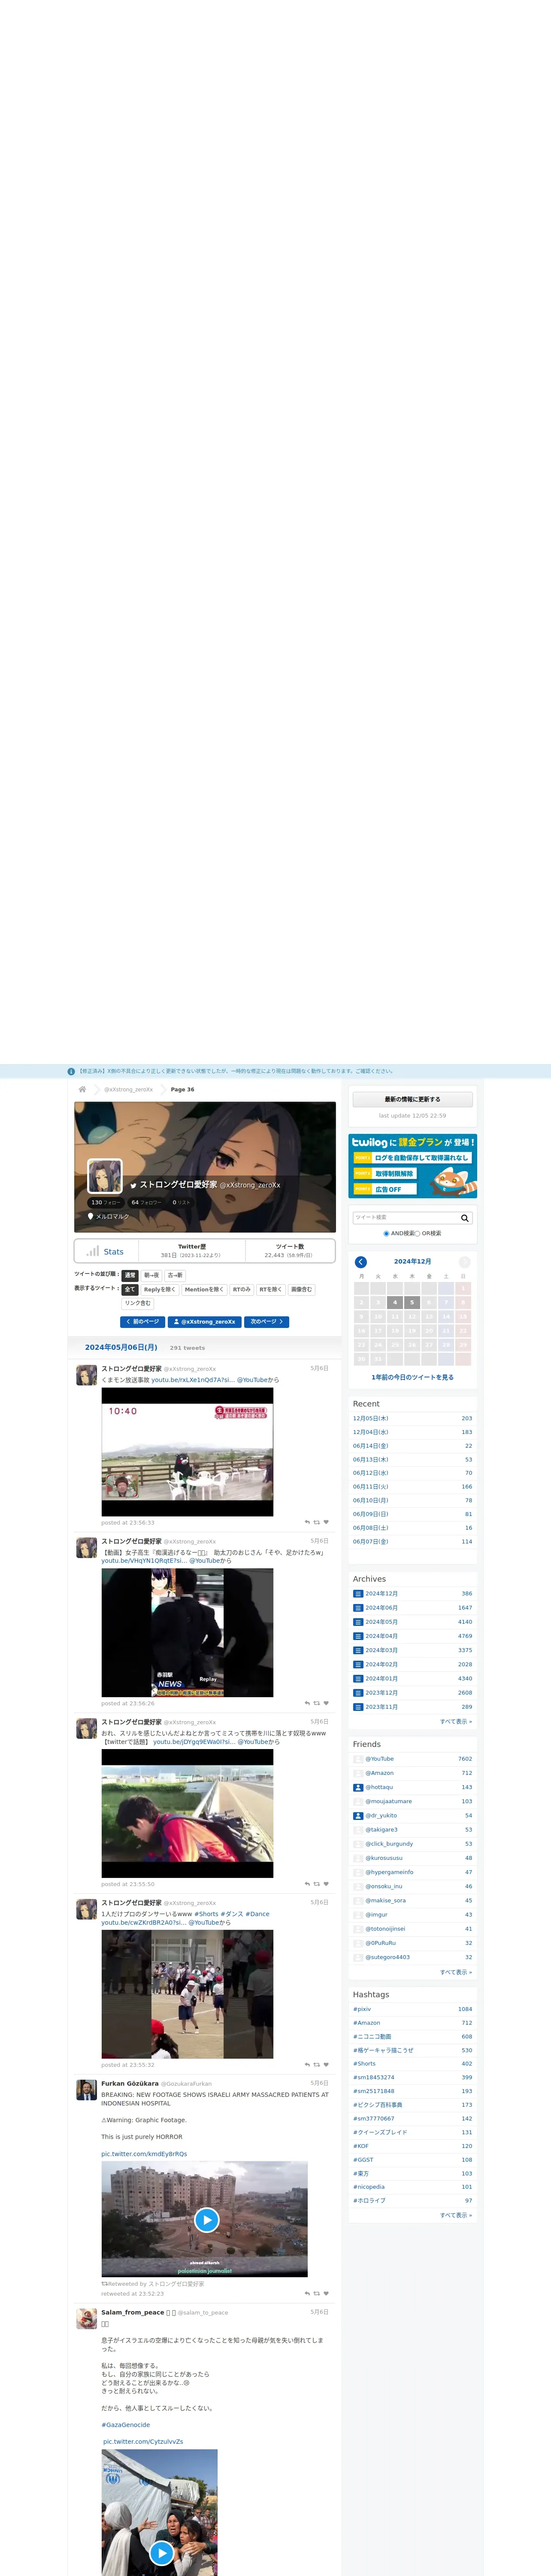Open archive list icon for 2023年12月
Image resolution: width=551 pixels, height=2576 pixels.
pyautogui.click(x=358, y=1693)
